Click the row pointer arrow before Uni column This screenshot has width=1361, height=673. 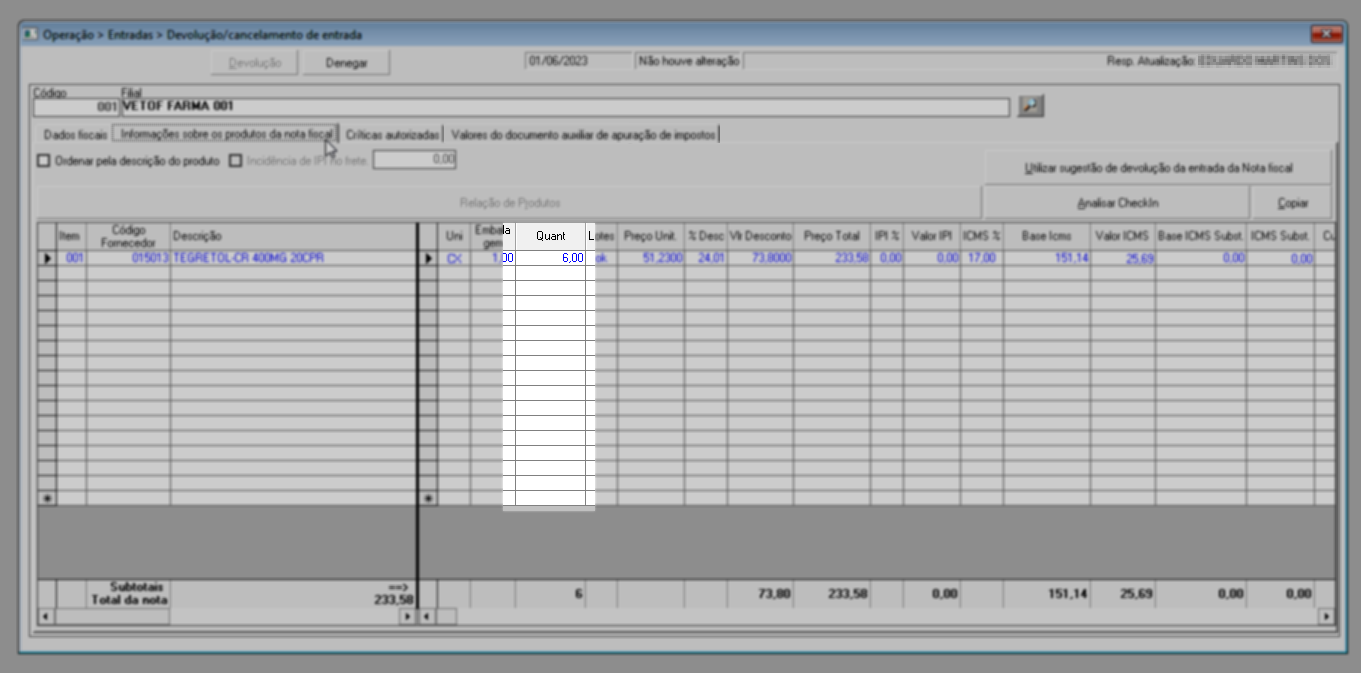[428, 258]
